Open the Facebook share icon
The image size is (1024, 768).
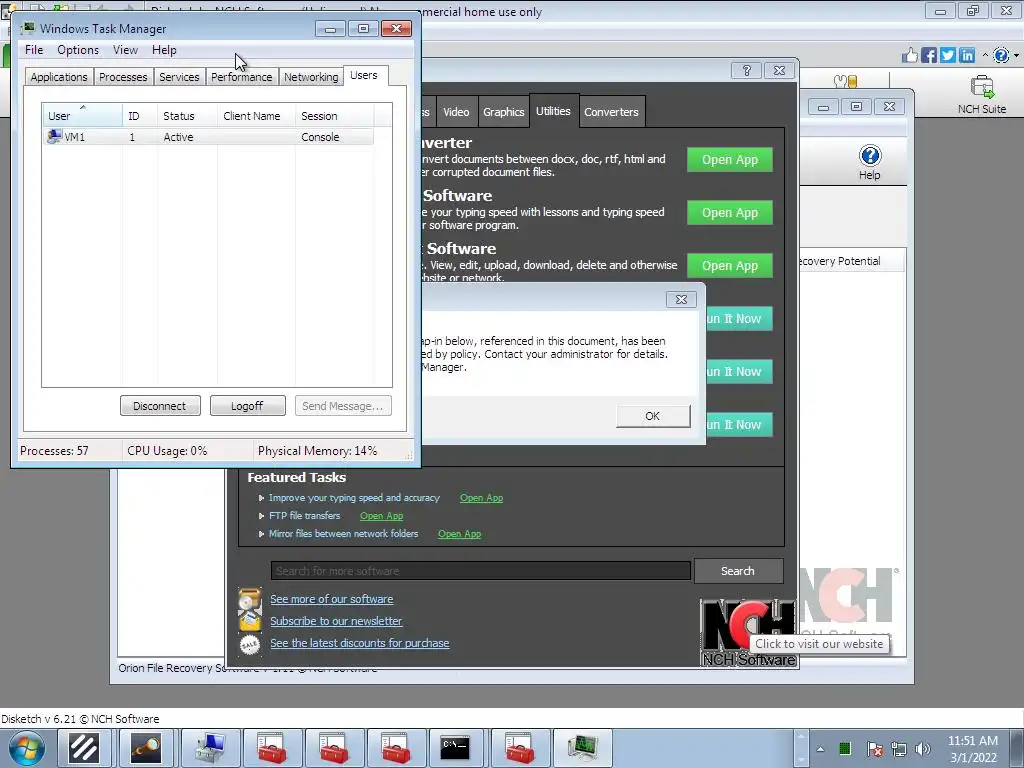point(929,56)
